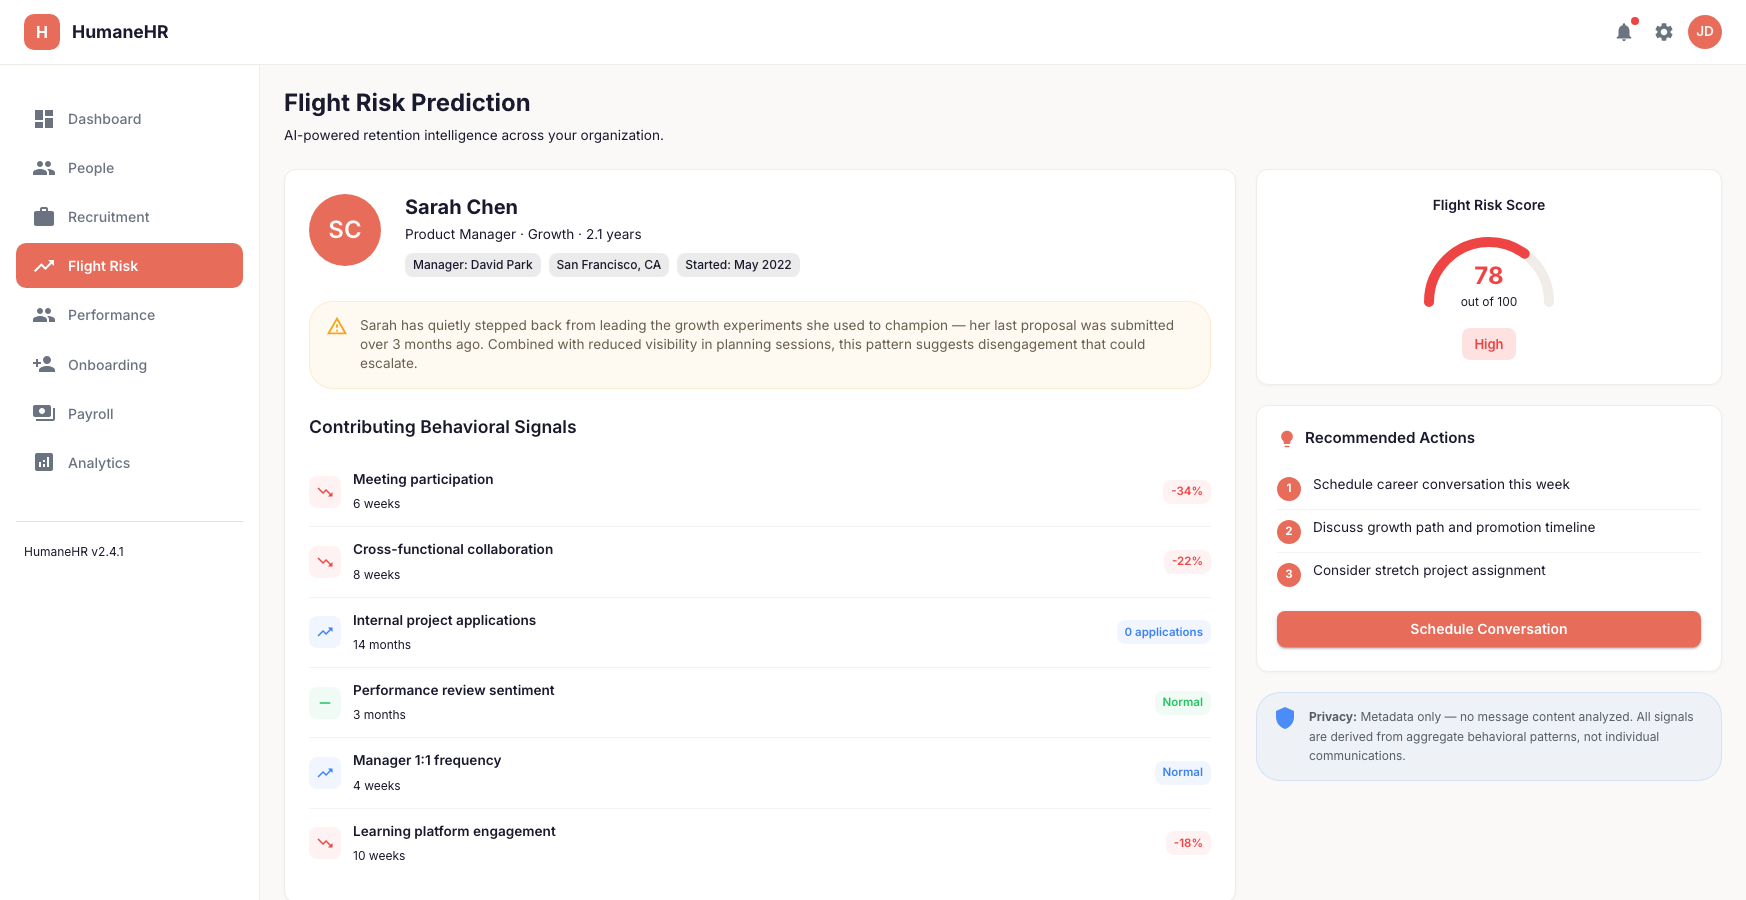1746x900 pixels.
Task: Click the JD user avatar
Action: click(1705, 32)
